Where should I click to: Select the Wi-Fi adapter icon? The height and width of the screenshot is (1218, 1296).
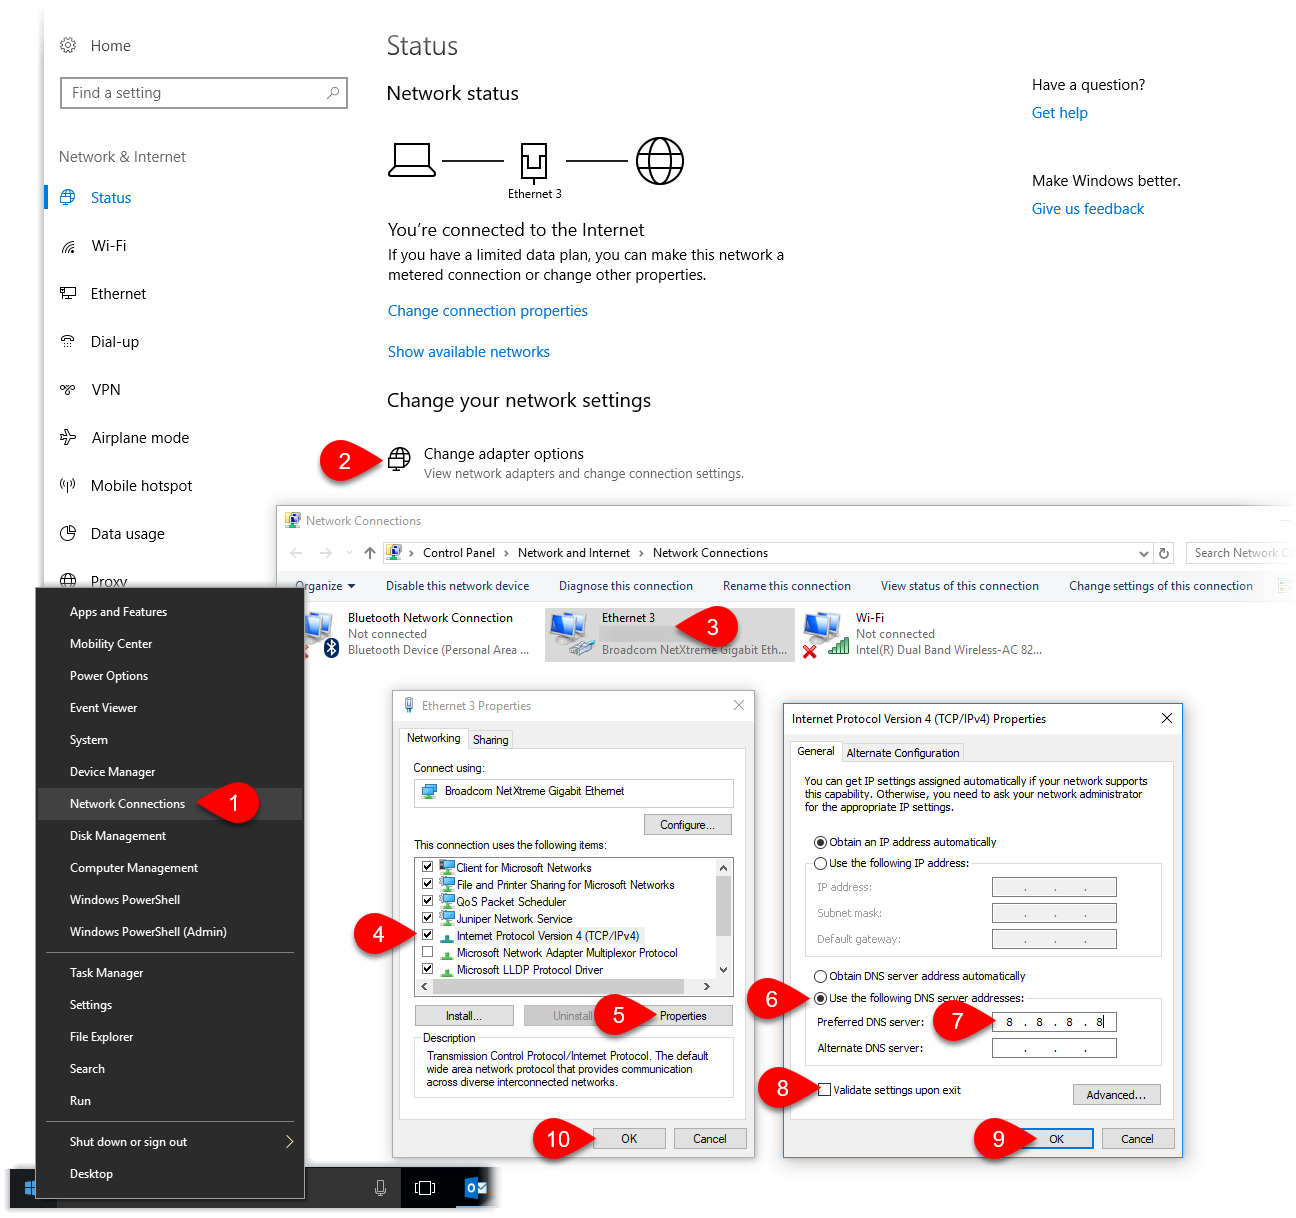825,634
